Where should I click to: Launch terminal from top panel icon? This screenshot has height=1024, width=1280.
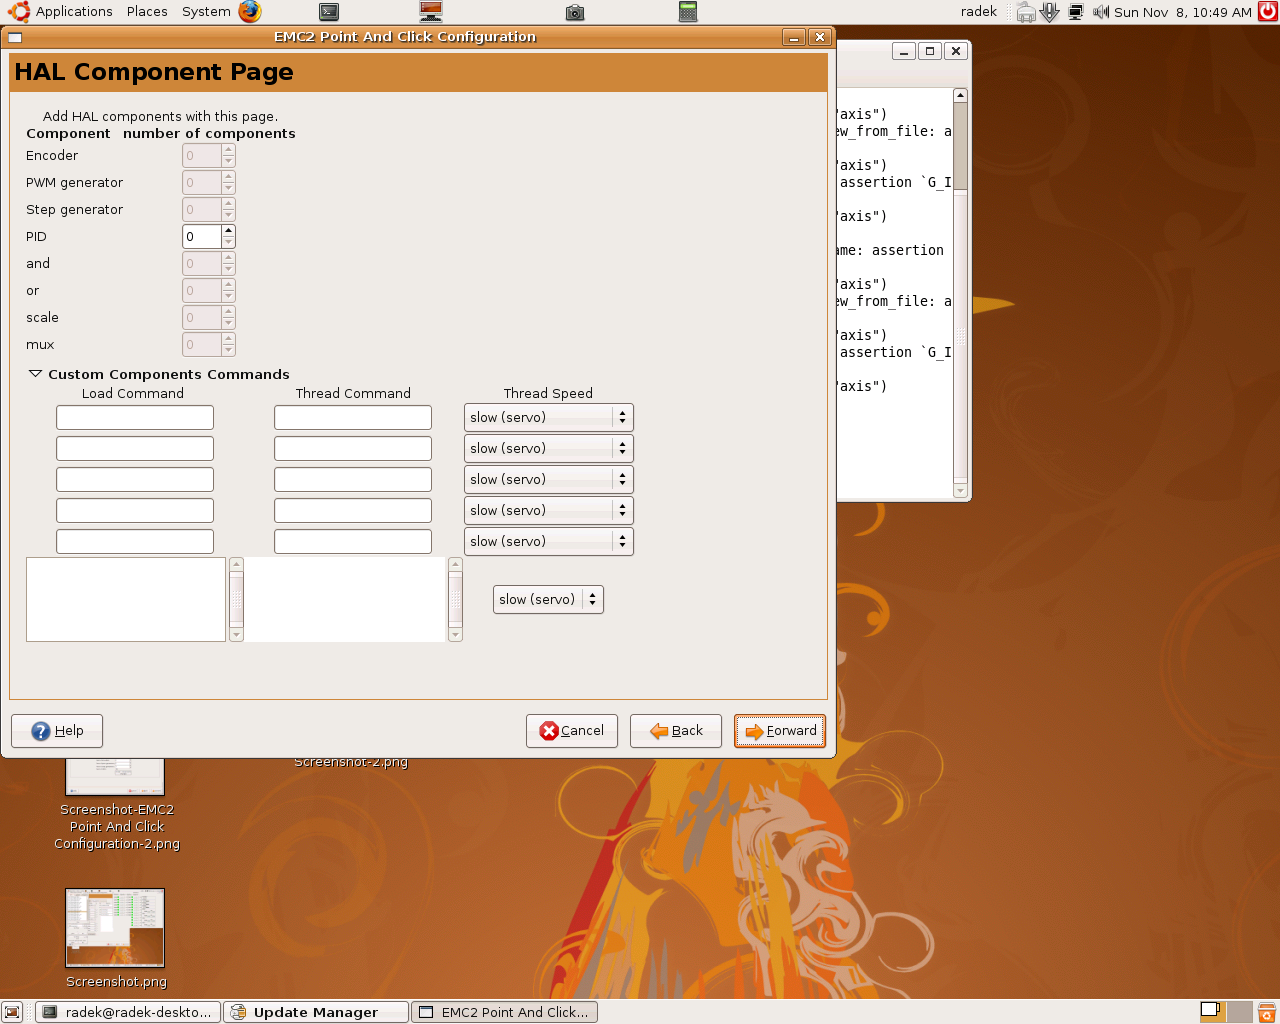point(329,12)
